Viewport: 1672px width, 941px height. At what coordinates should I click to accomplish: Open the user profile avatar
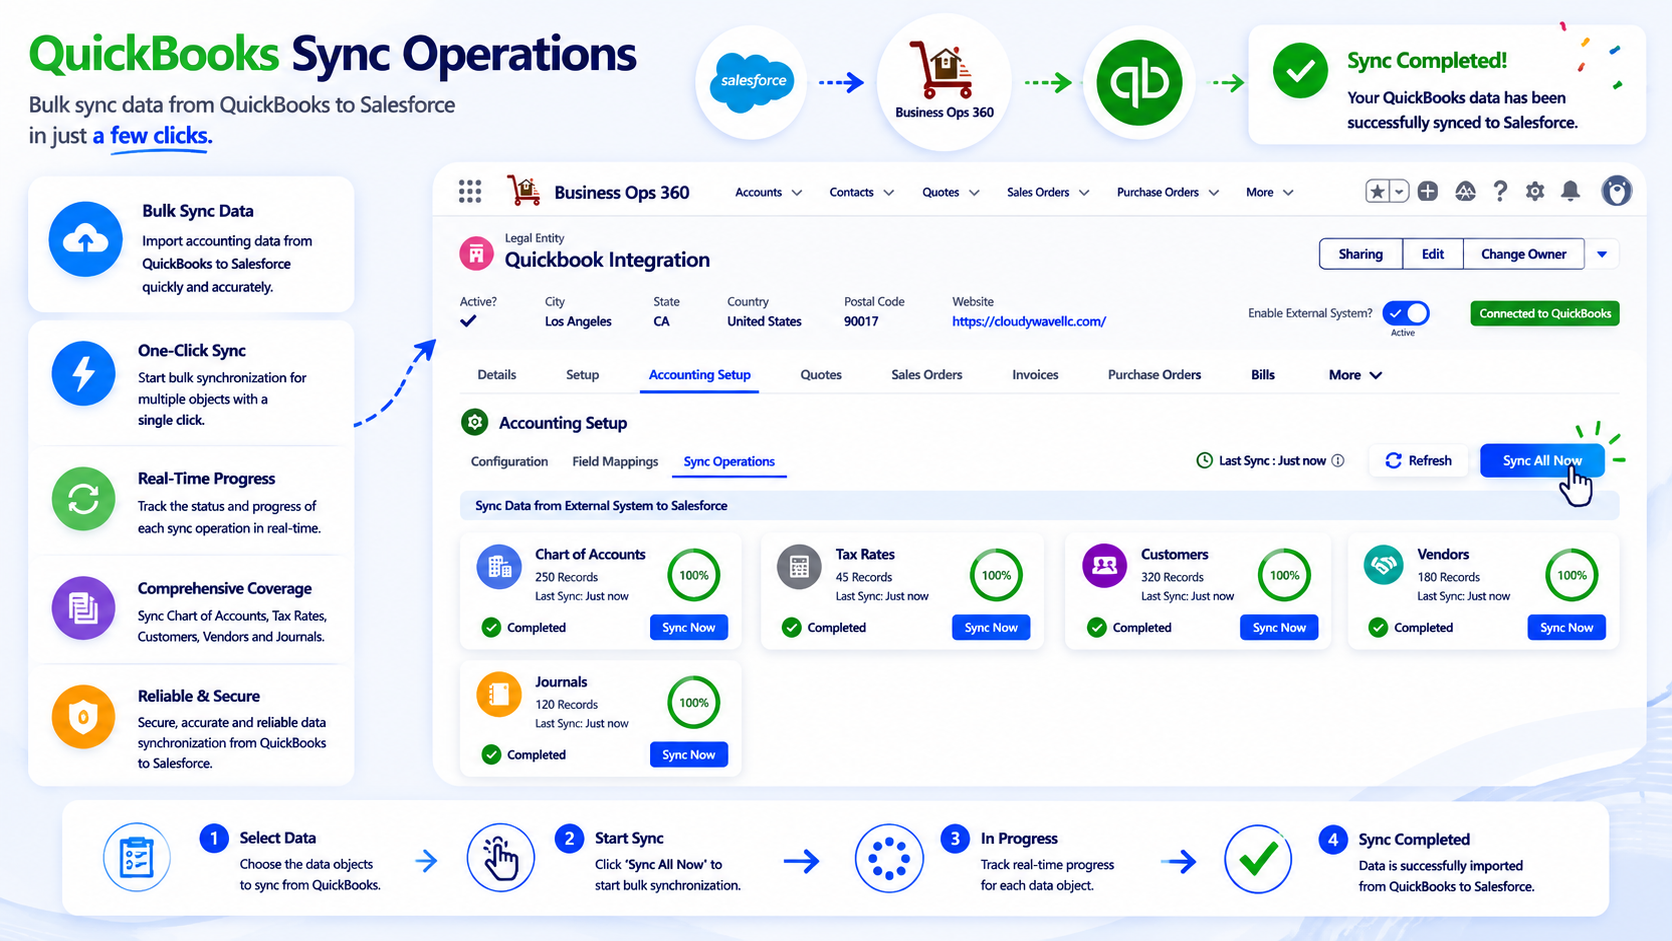(x=1616, y=191)
